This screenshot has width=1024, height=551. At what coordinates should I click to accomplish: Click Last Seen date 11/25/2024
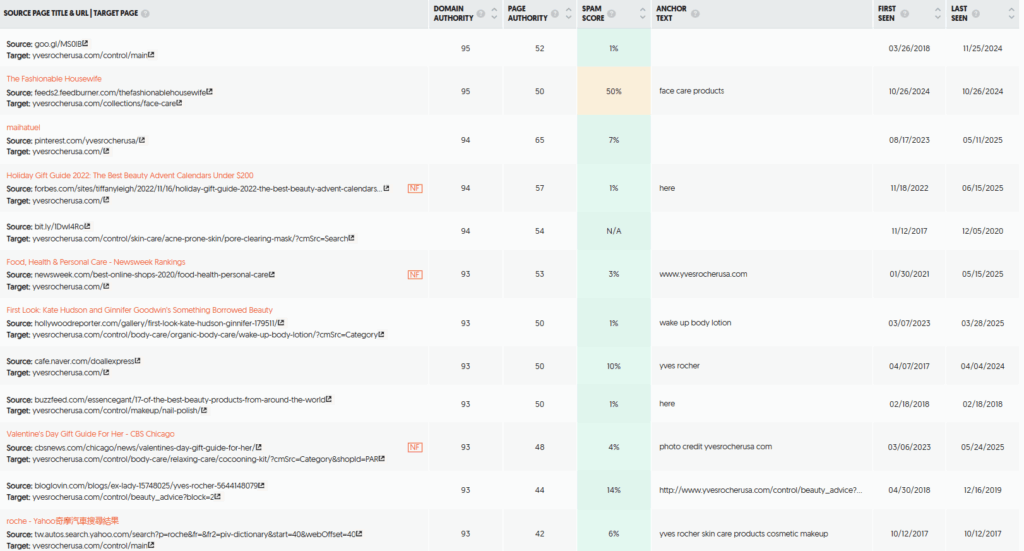tap(982, 48)
